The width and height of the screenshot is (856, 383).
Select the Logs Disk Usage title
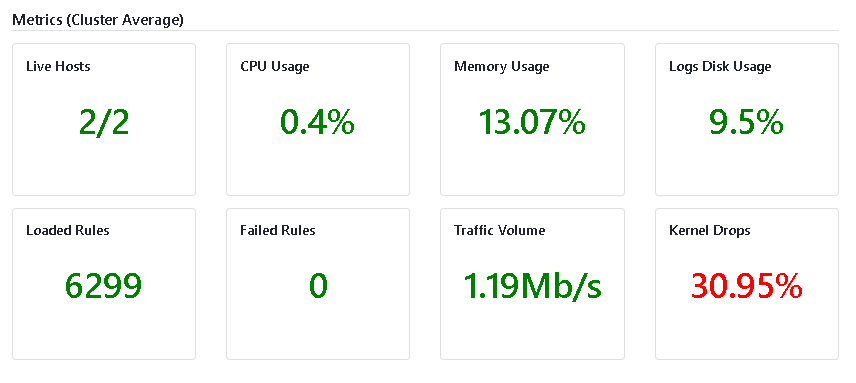tap(720, 67)
